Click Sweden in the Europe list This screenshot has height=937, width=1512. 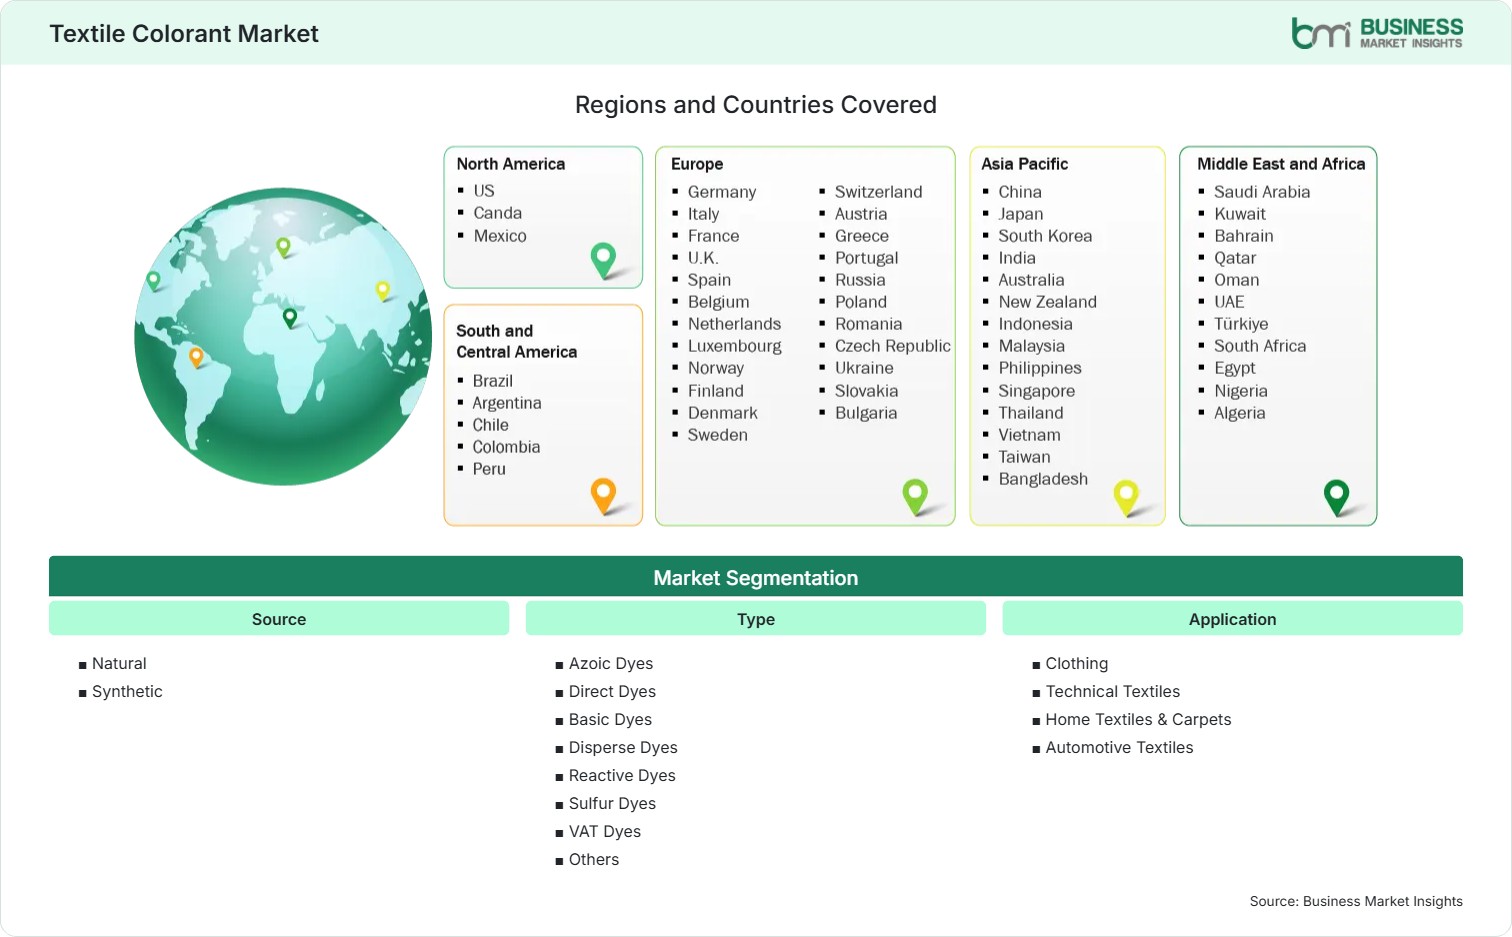coord(718,435)
